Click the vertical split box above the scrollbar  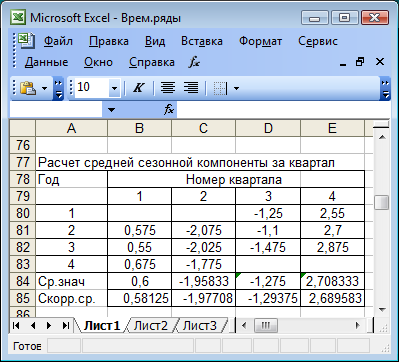pos(381,125)
